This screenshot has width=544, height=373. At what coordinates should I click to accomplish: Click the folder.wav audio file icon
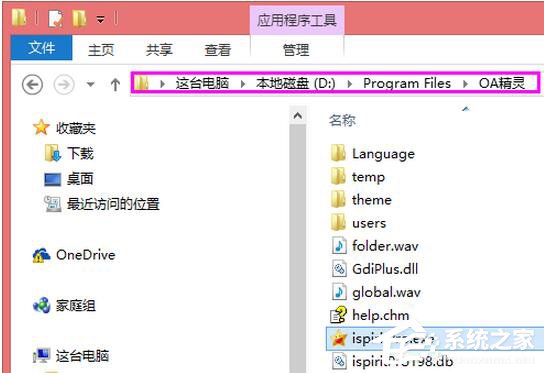click(339, 246)
